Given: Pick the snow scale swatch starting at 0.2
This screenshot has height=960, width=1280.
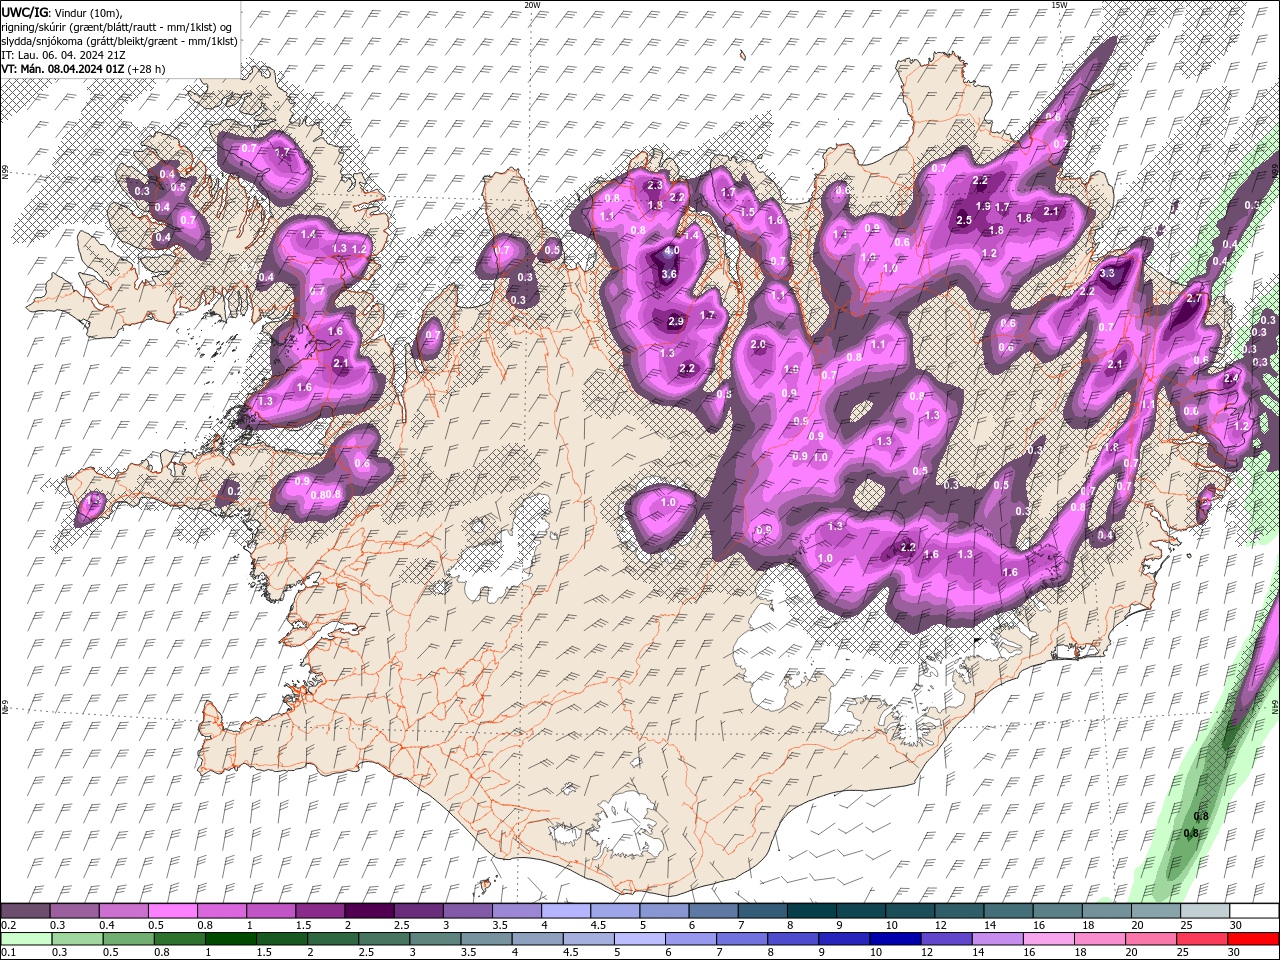Looking at the screenshot, I should [25, 911].
